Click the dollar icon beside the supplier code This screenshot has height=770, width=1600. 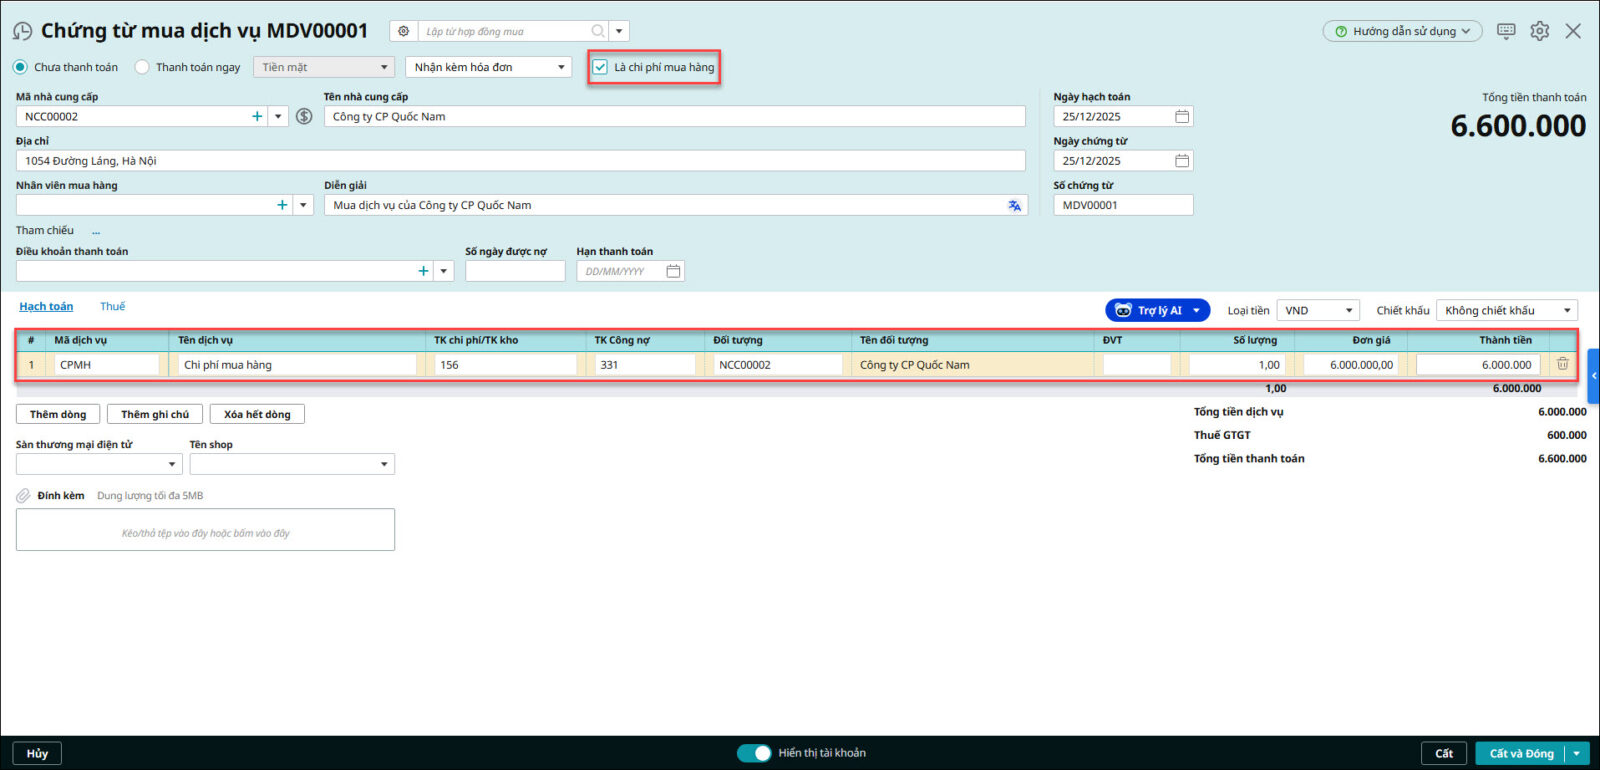(x=304, y=117)
